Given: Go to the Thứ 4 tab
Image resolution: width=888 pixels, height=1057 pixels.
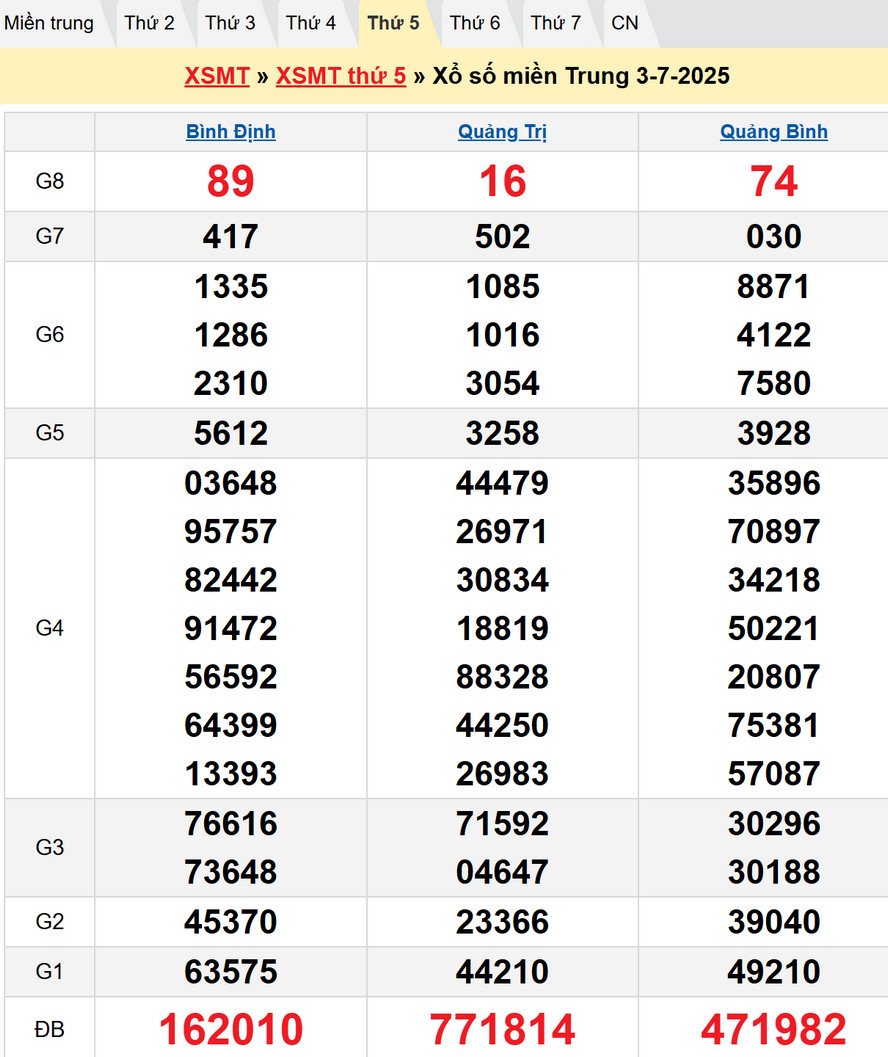Looking at the screenshot, I should click(x=311, y=23).
